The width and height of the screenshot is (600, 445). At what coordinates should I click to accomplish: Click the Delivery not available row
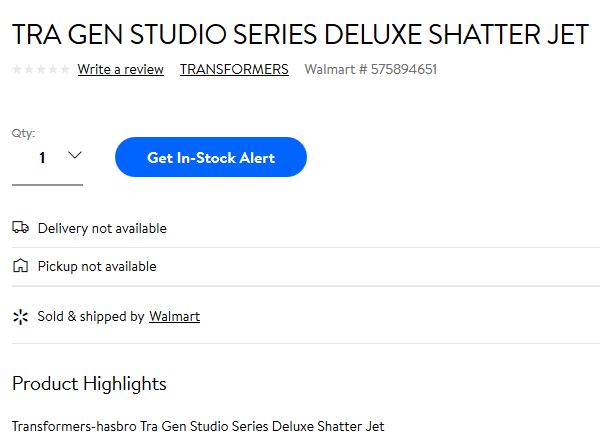pos(306,228)
